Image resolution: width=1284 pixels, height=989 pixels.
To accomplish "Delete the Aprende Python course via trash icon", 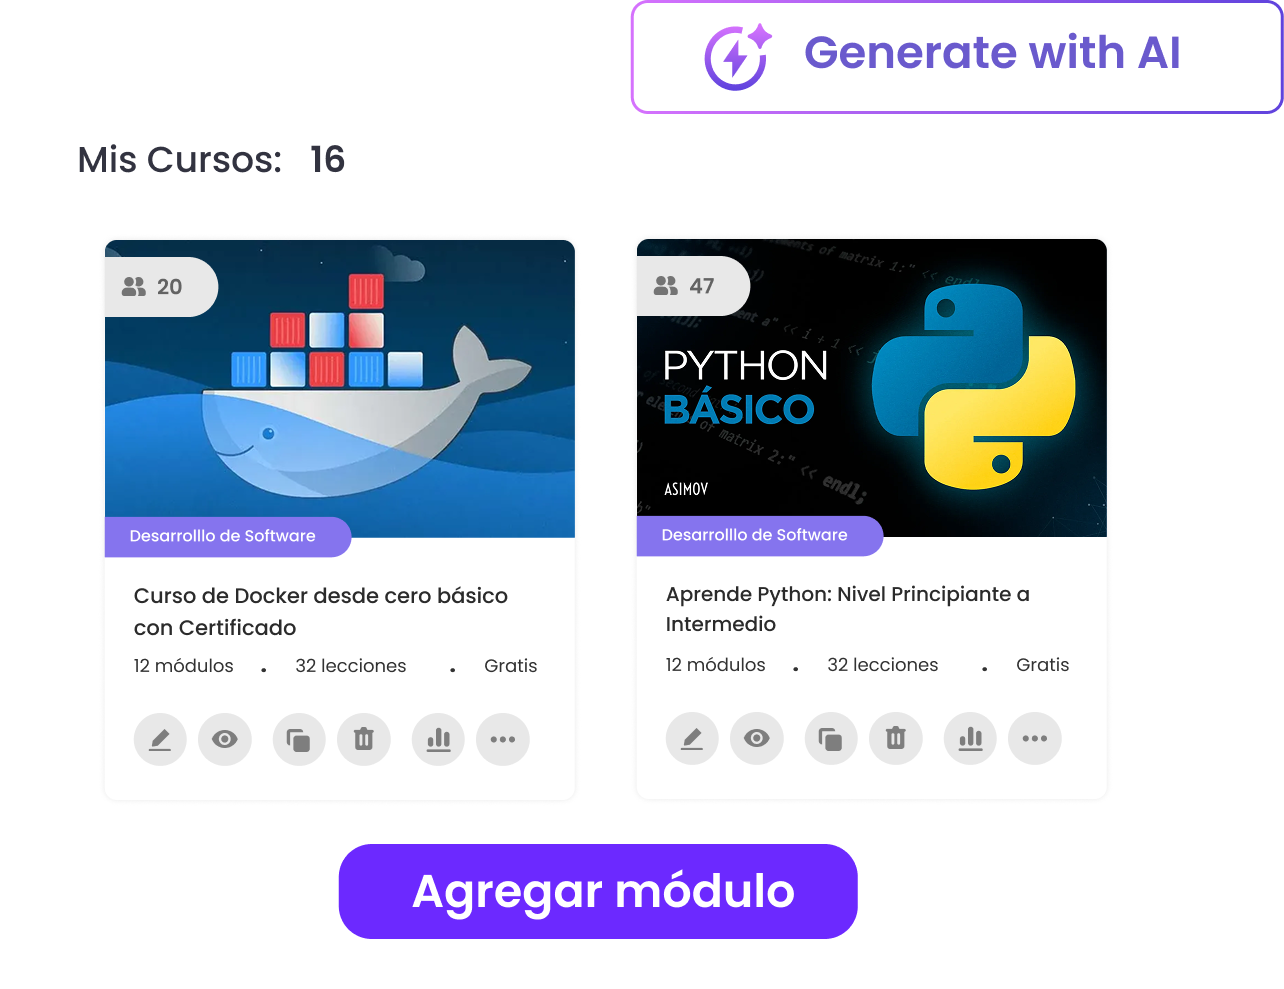I will coord(896,739).
